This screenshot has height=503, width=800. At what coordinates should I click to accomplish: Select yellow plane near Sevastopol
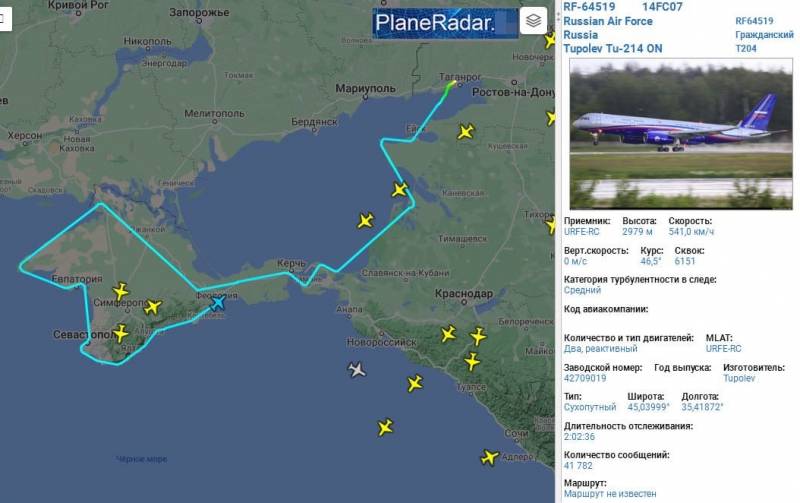pos(120,334)
